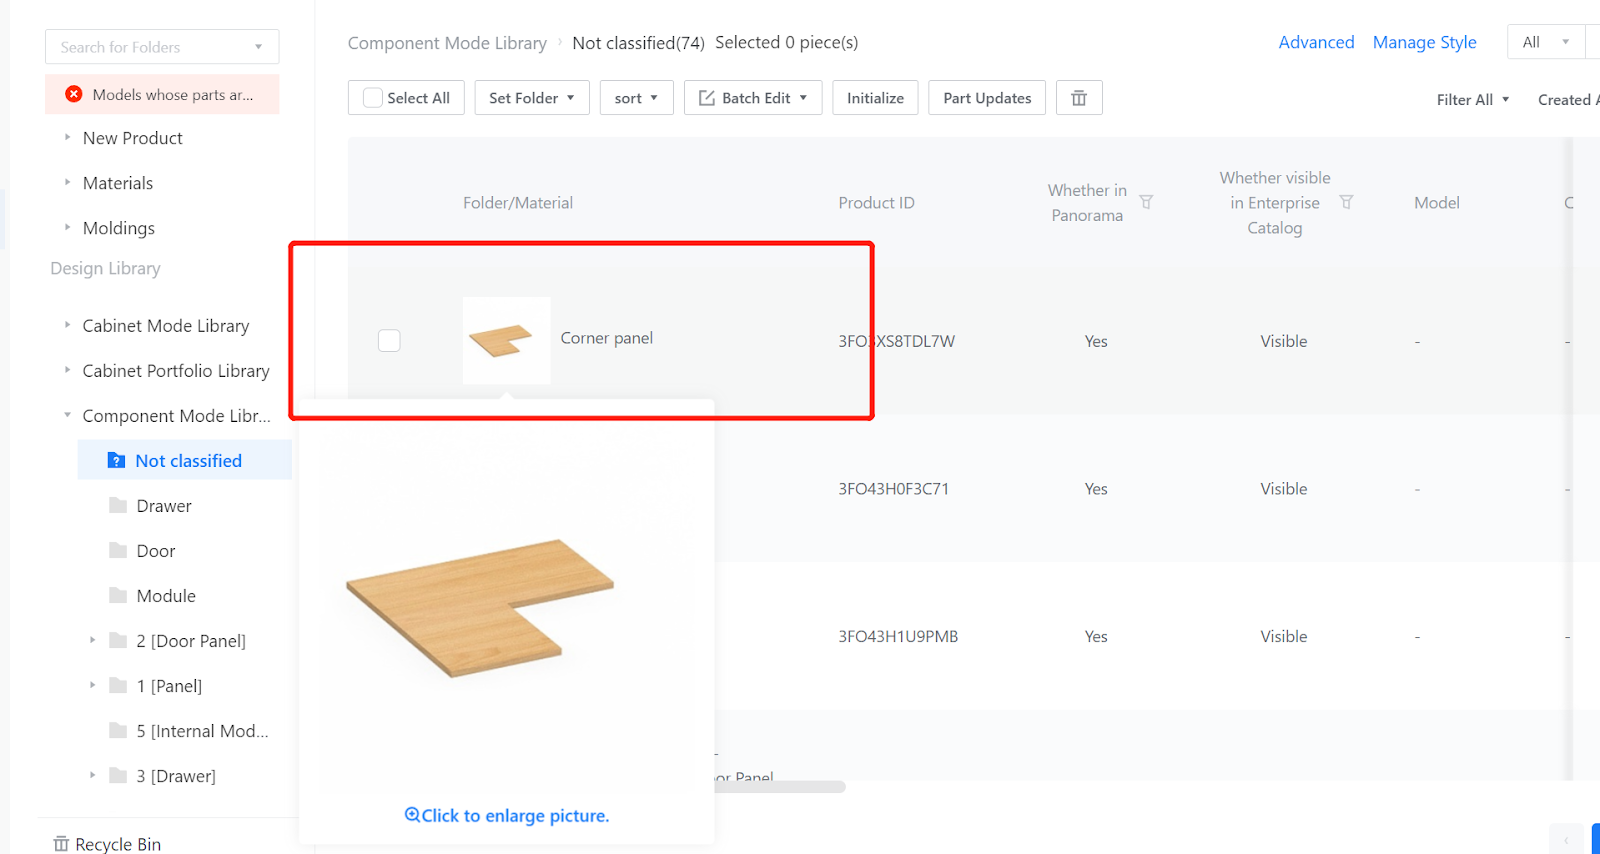Open the Set Folder dropdown
The width and height of the screenshot is (1600, 854).
click(531, 98)
